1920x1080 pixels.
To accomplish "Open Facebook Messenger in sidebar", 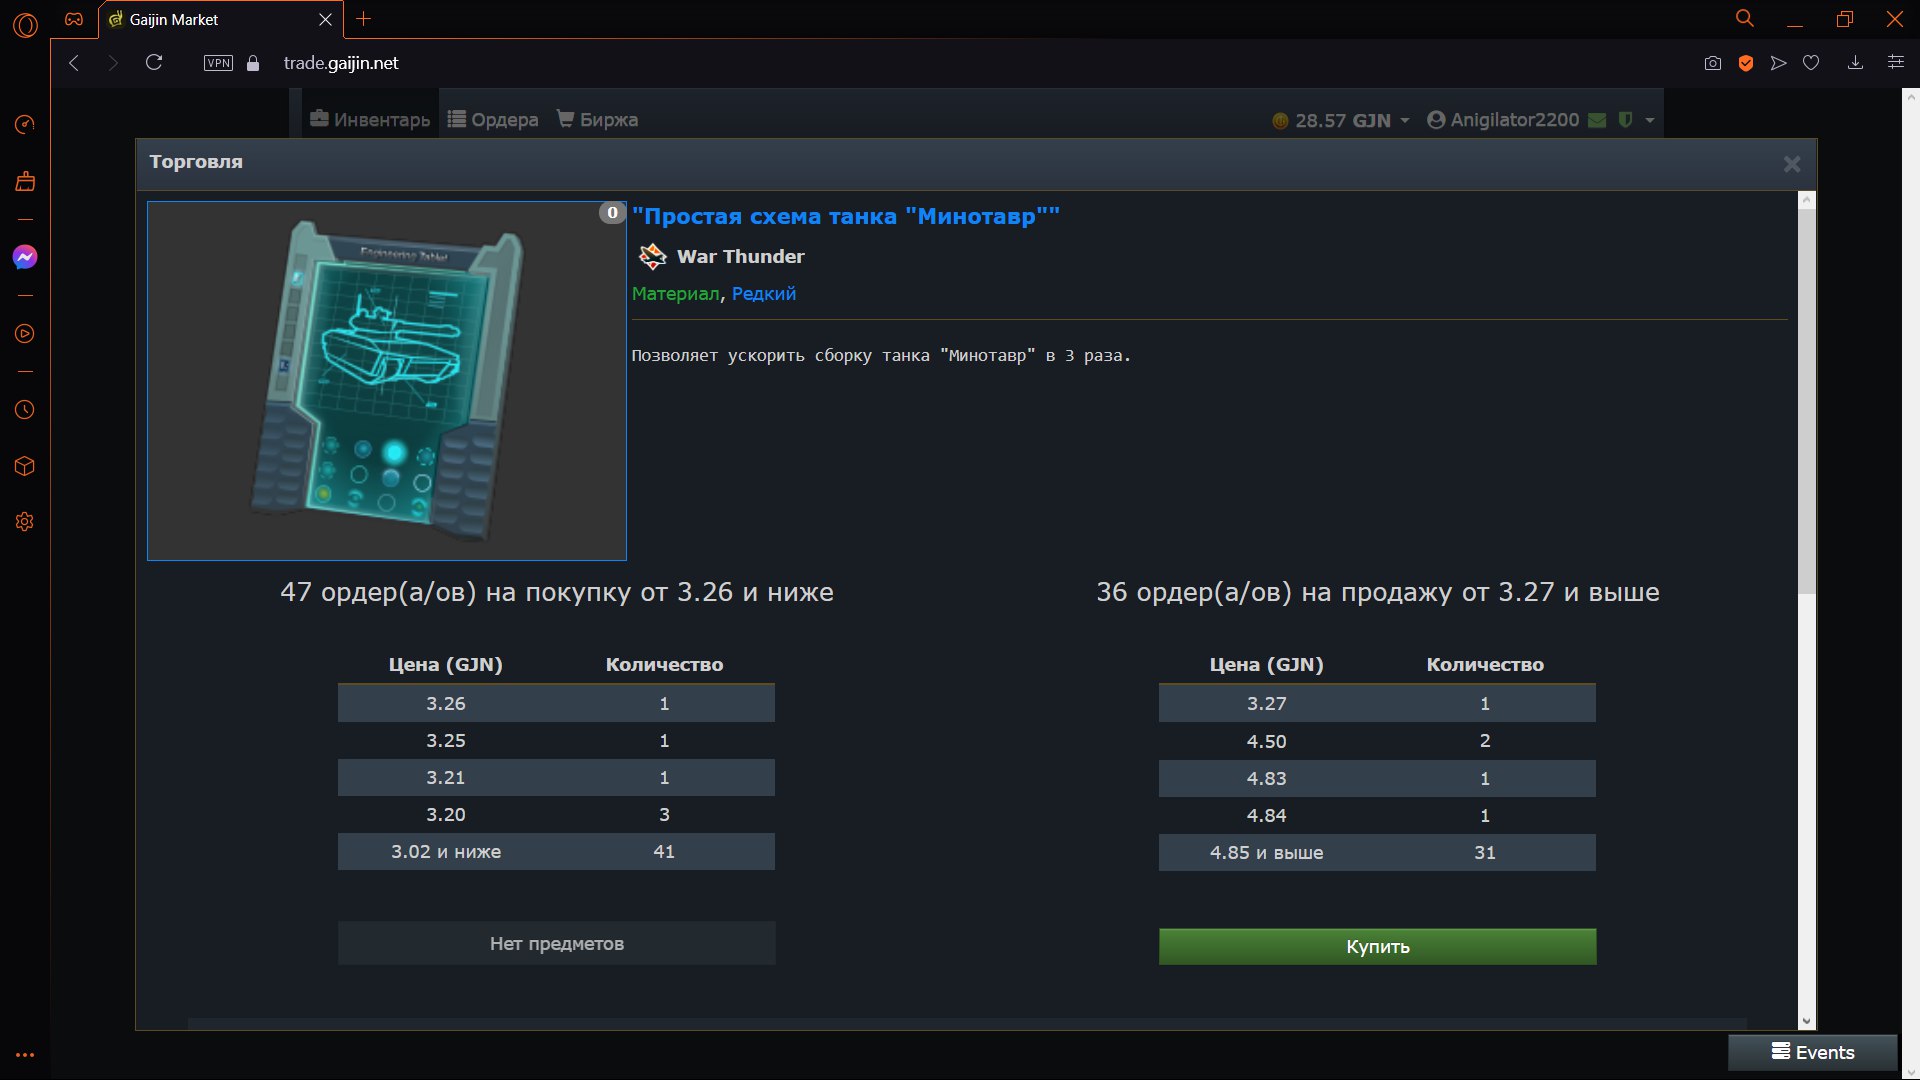I will tap(25, 257).
